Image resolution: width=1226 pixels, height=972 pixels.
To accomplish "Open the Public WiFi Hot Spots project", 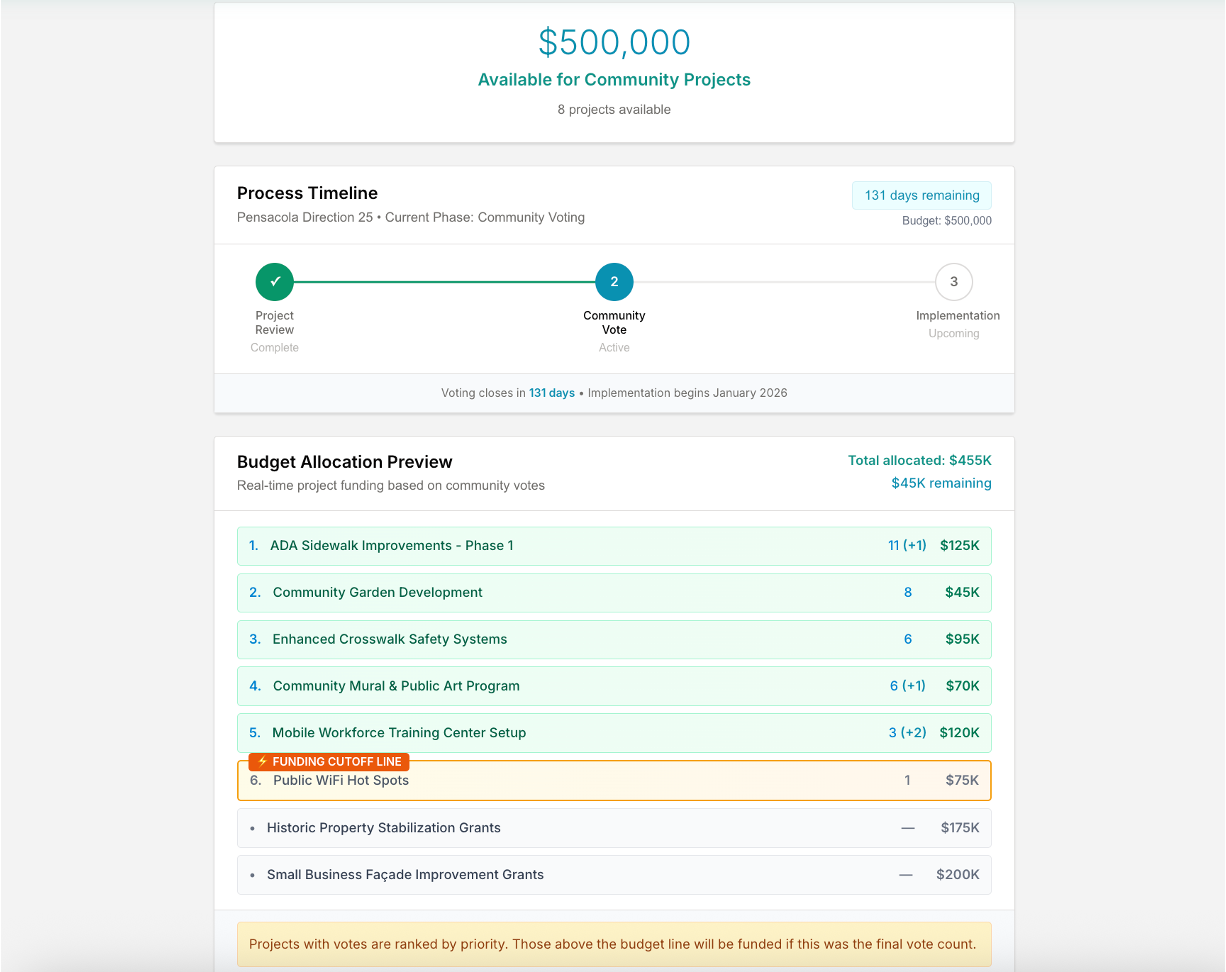I will tap(341, 781).
